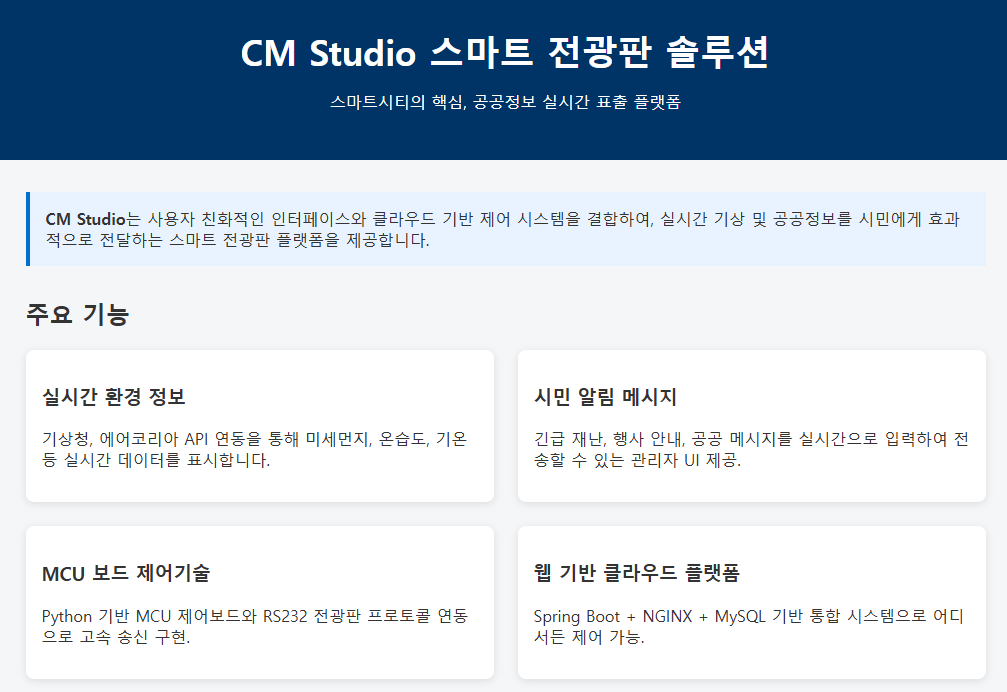Click the word "RS232" in the MCU card
This screenshot has width=1007, height=692.
pos(286,616)
